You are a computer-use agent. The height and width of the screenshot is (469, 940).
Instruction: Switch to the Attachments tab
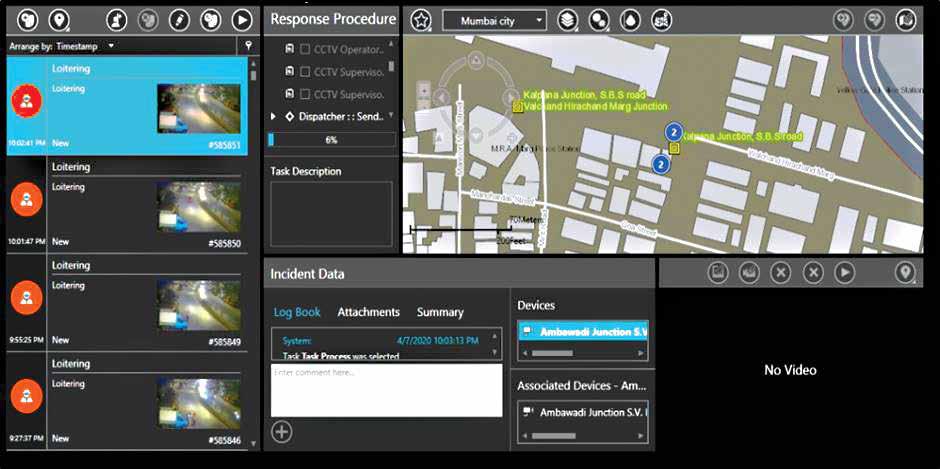click(368, 312)
